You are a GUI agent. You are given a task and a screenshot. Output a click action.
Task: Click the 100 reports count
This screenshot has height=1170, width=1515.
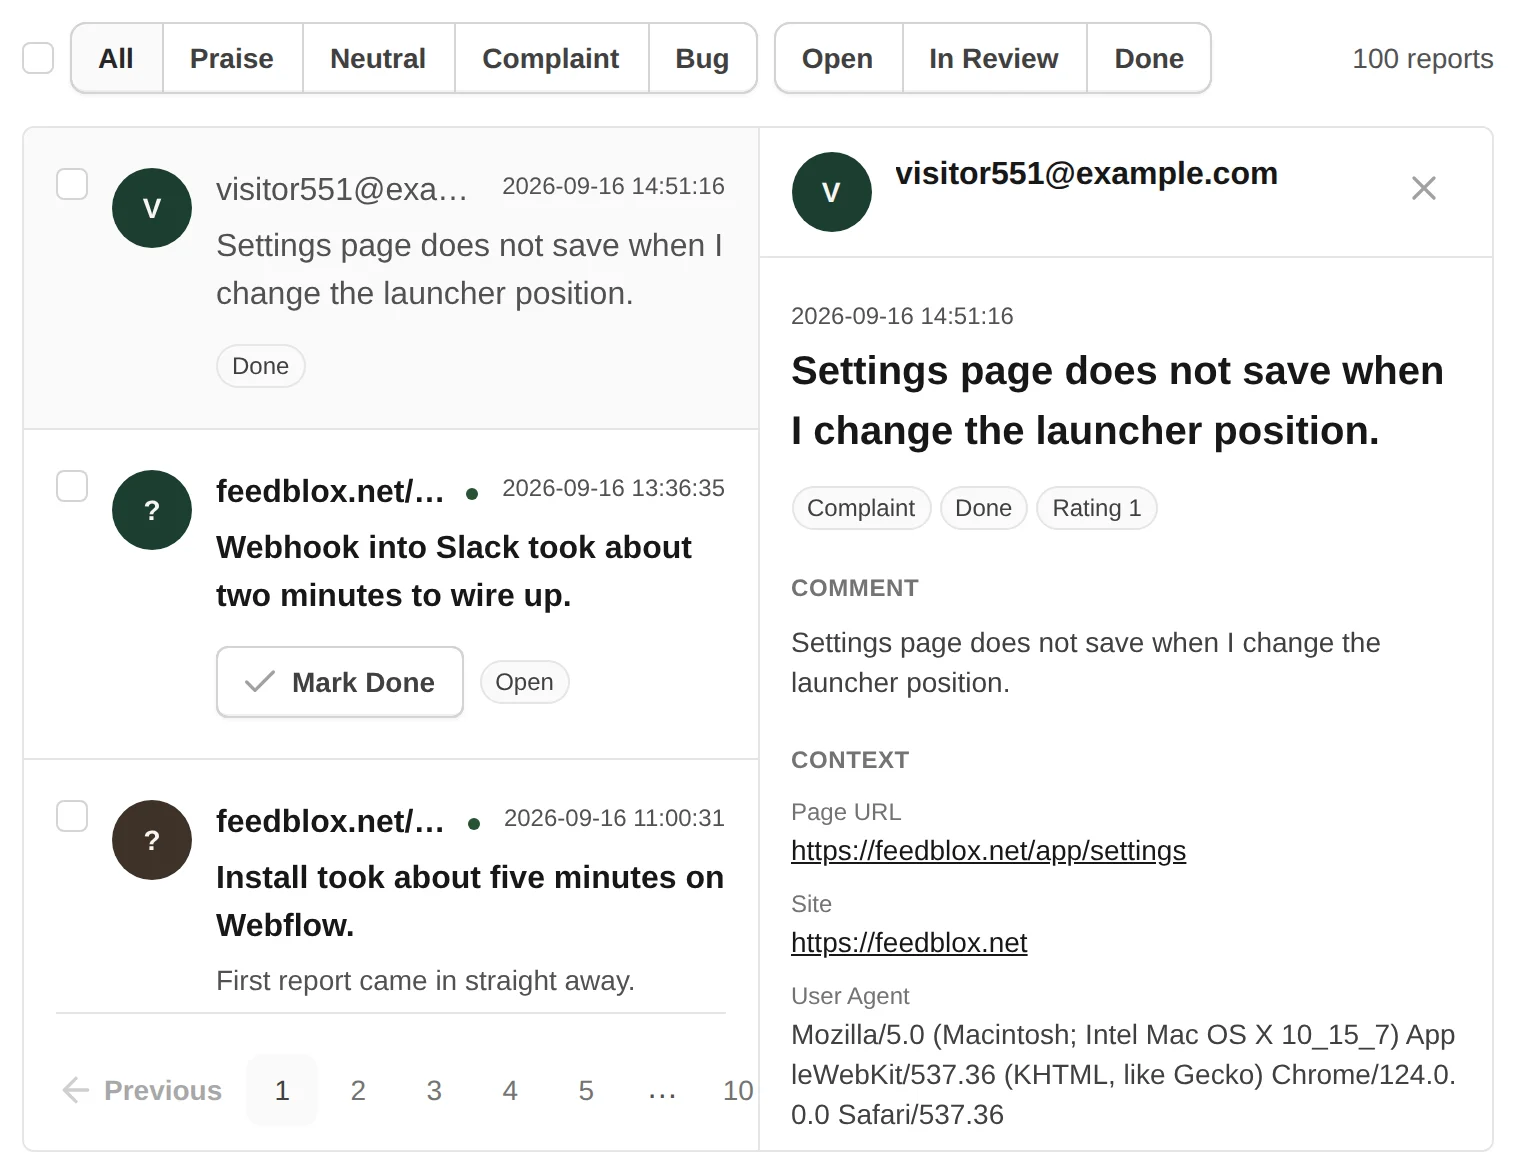pyautogui.click(x=1422, y=58)
